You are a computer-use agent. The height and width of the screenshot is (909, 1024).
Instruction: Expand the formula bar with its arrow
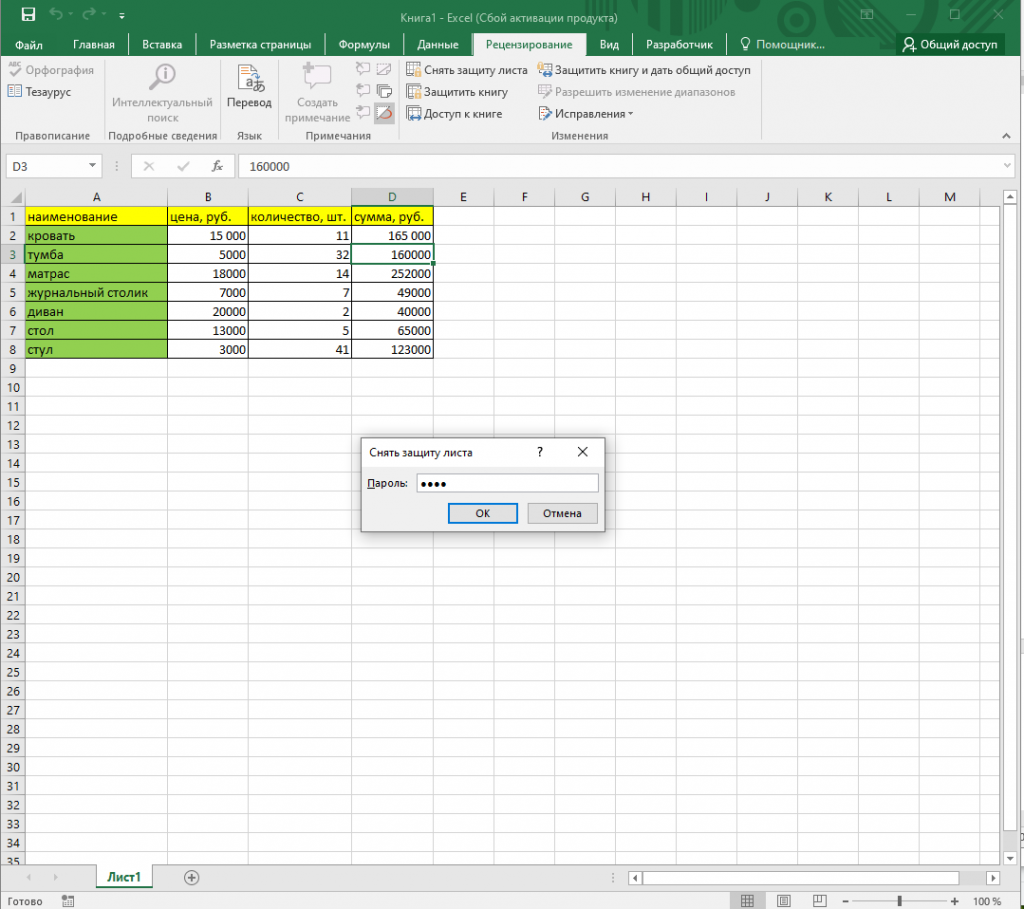[1006, 166]
